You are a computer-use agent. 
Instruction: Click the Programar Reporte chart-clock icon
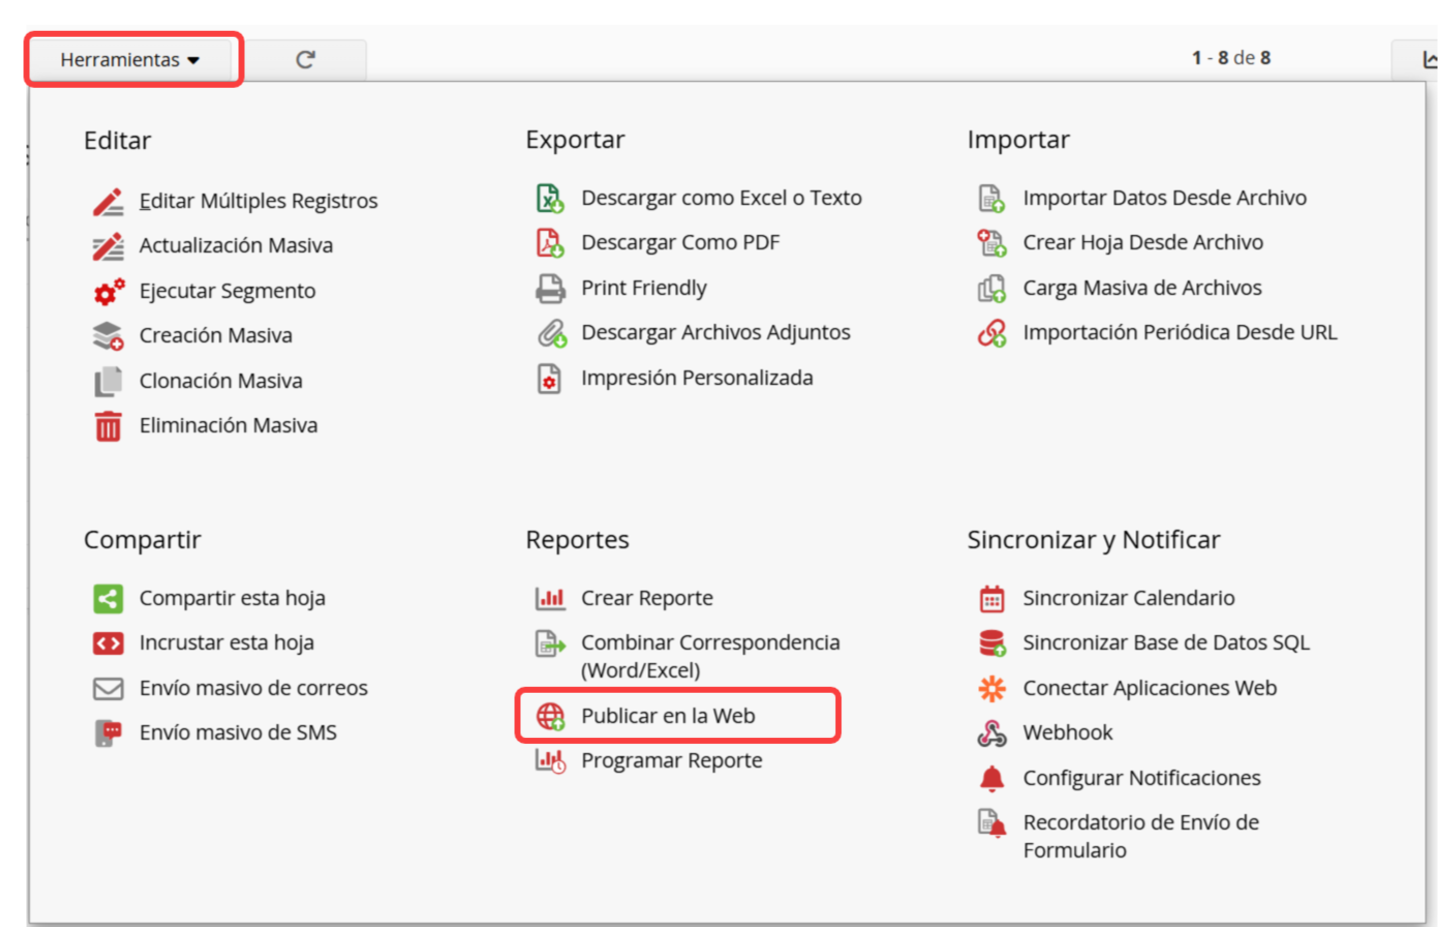[x=550, y=761]
